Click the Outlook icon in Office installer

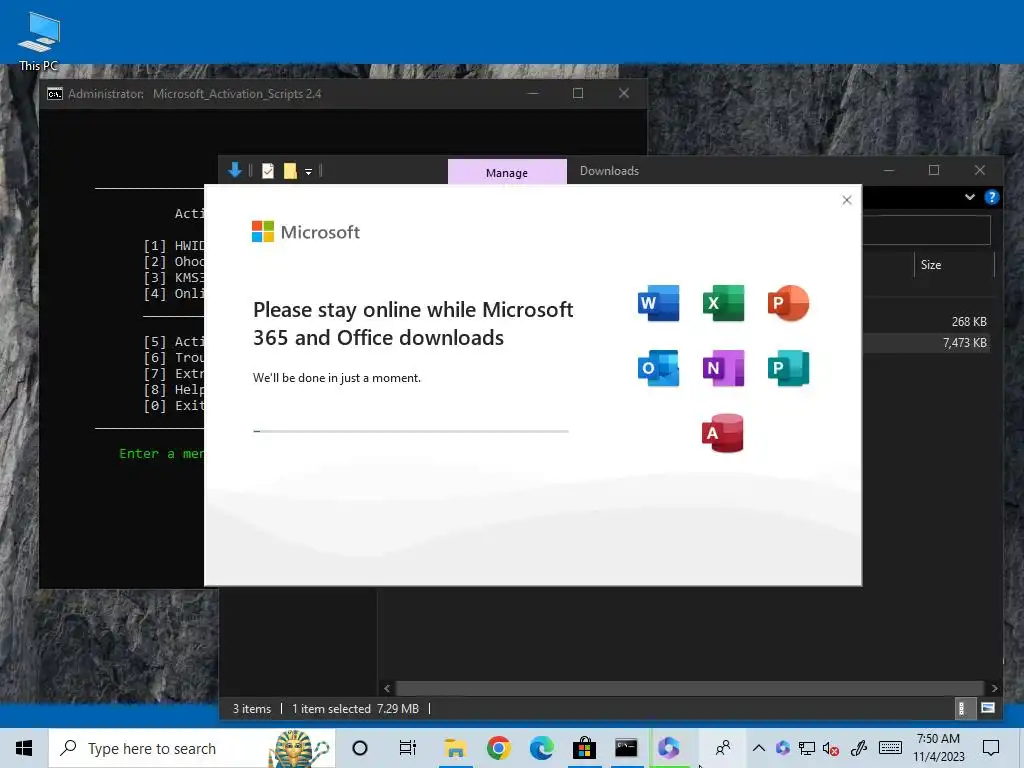(658, 368)
